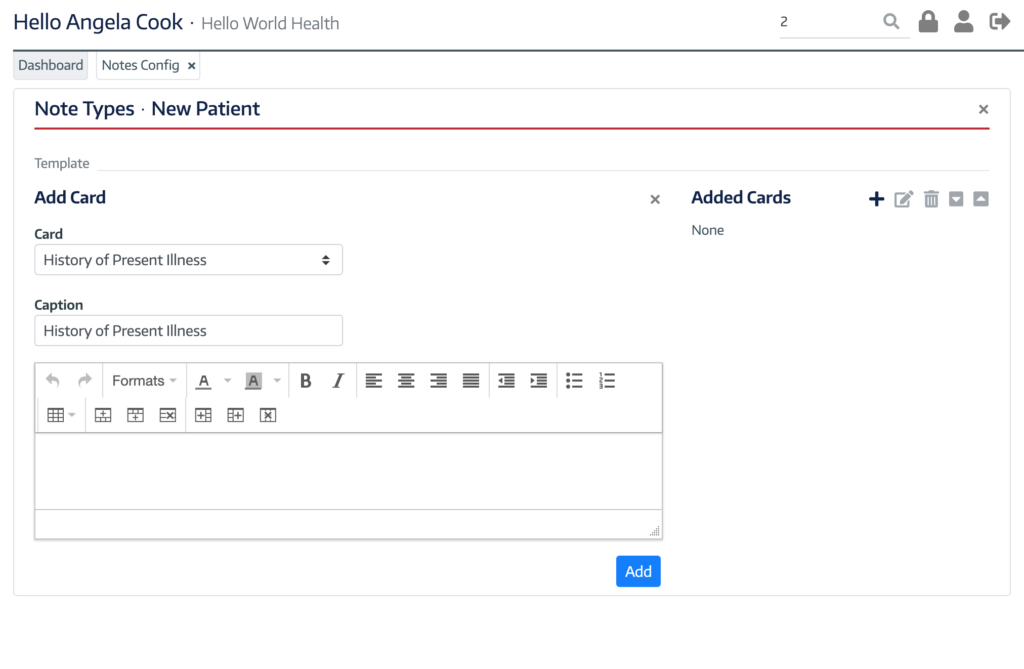Click the editor resize handle
Image resolution: width=1024 pixels, height=669 pixels.
pos(654,531)
